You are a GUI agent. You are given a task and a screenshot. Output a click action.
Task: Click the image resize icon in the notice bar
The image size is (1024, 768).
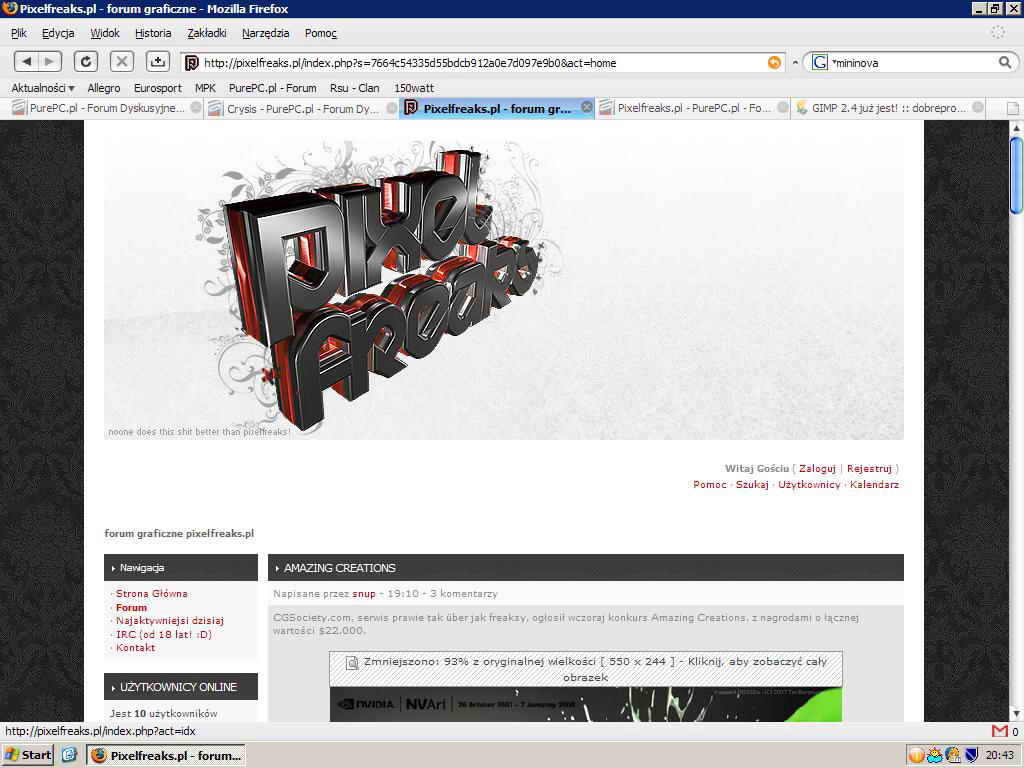pyautogui.click(x=352, y=663)
